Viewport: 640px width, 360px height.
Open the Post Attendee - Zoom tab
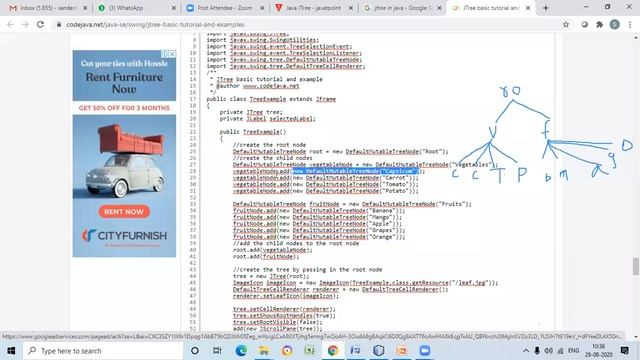[224, 8]
